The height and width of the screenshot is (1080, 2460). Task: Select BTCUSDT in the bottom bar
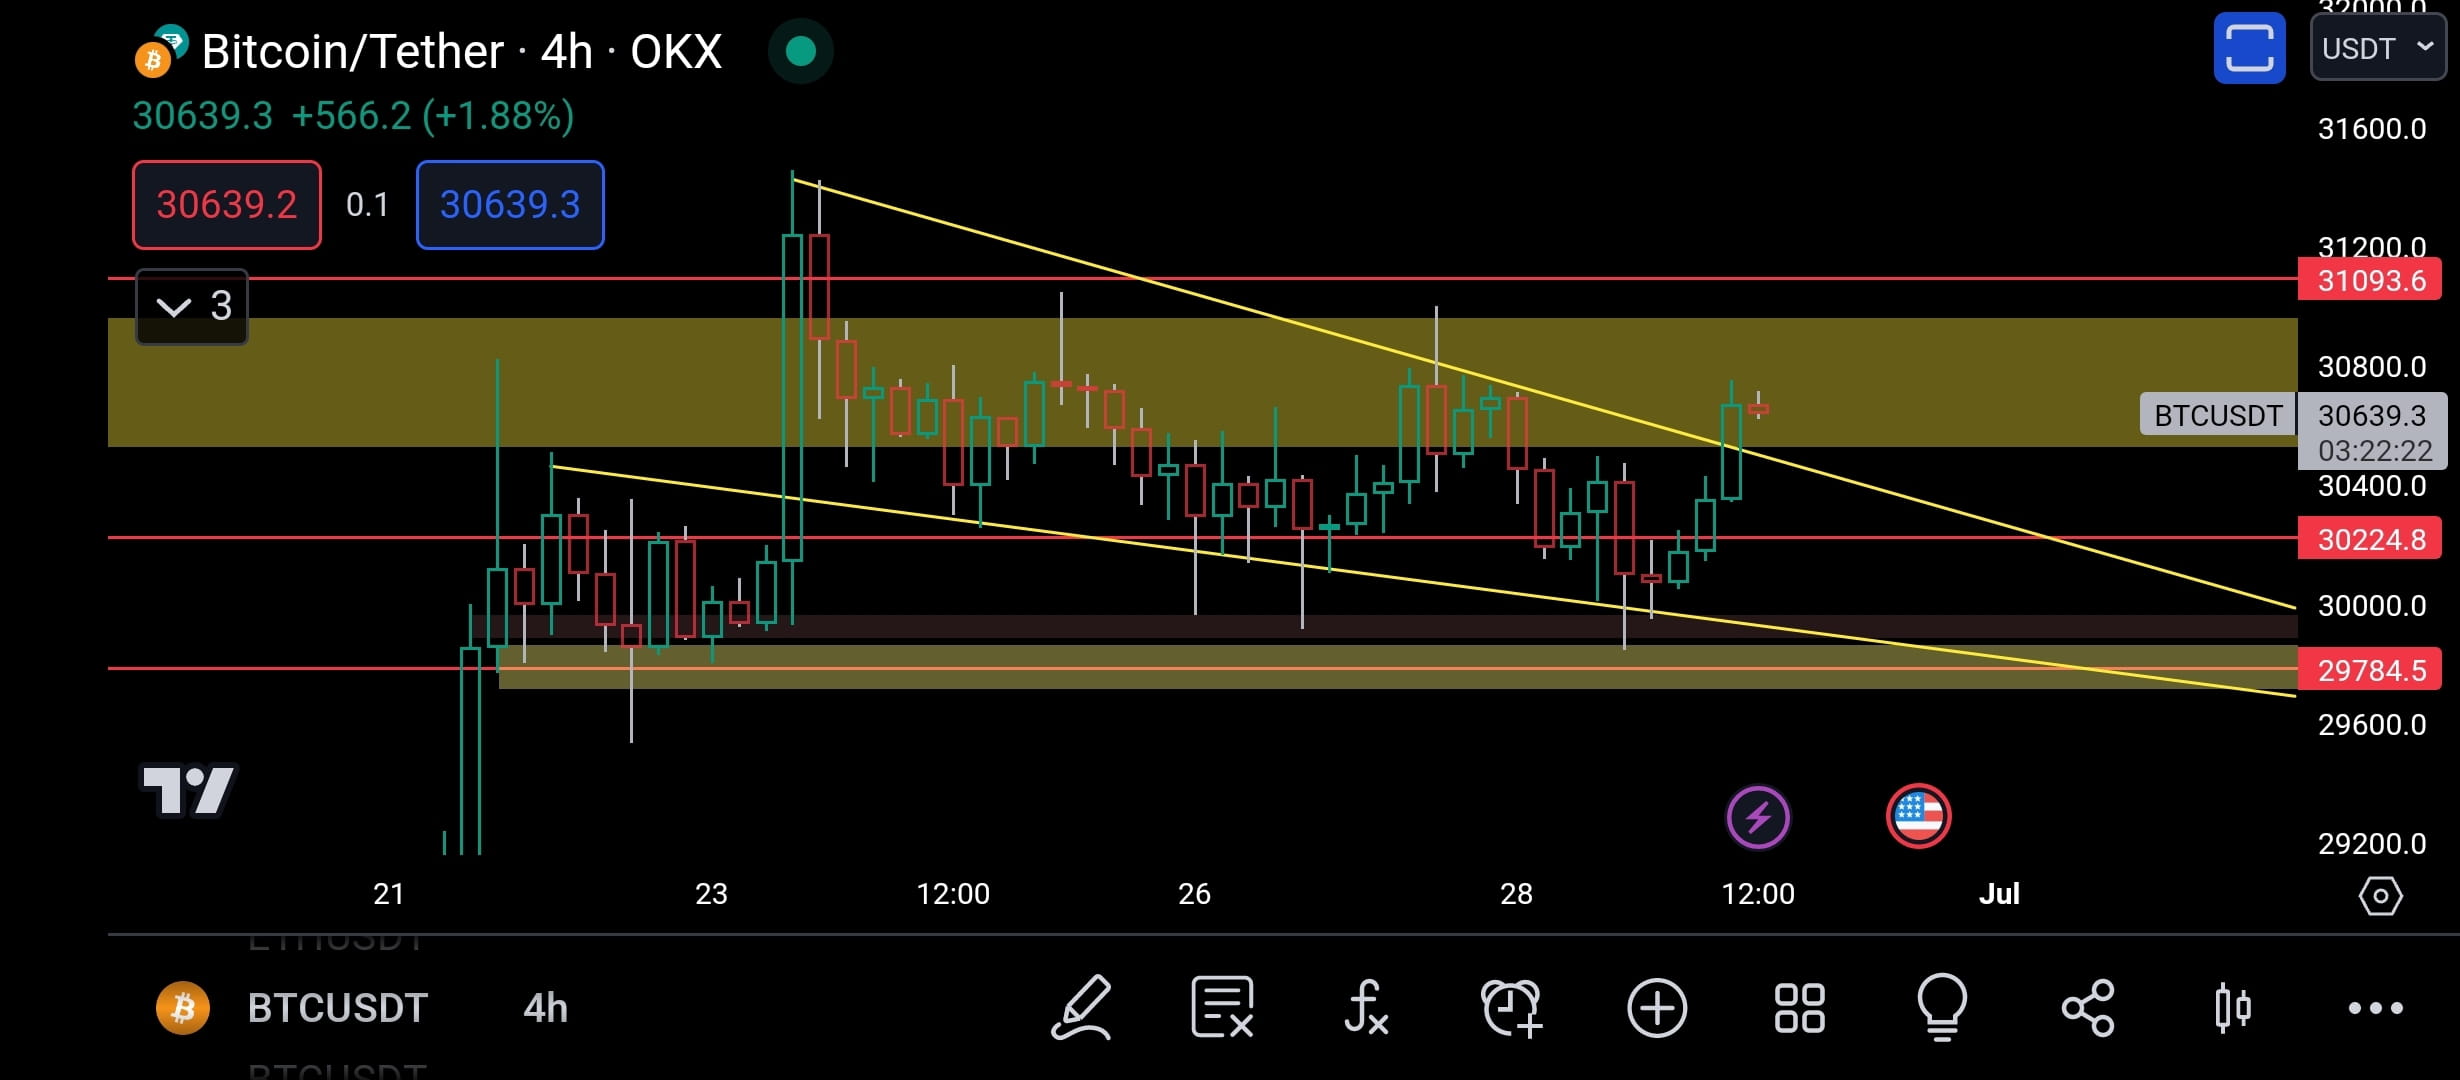(336, 1008)
